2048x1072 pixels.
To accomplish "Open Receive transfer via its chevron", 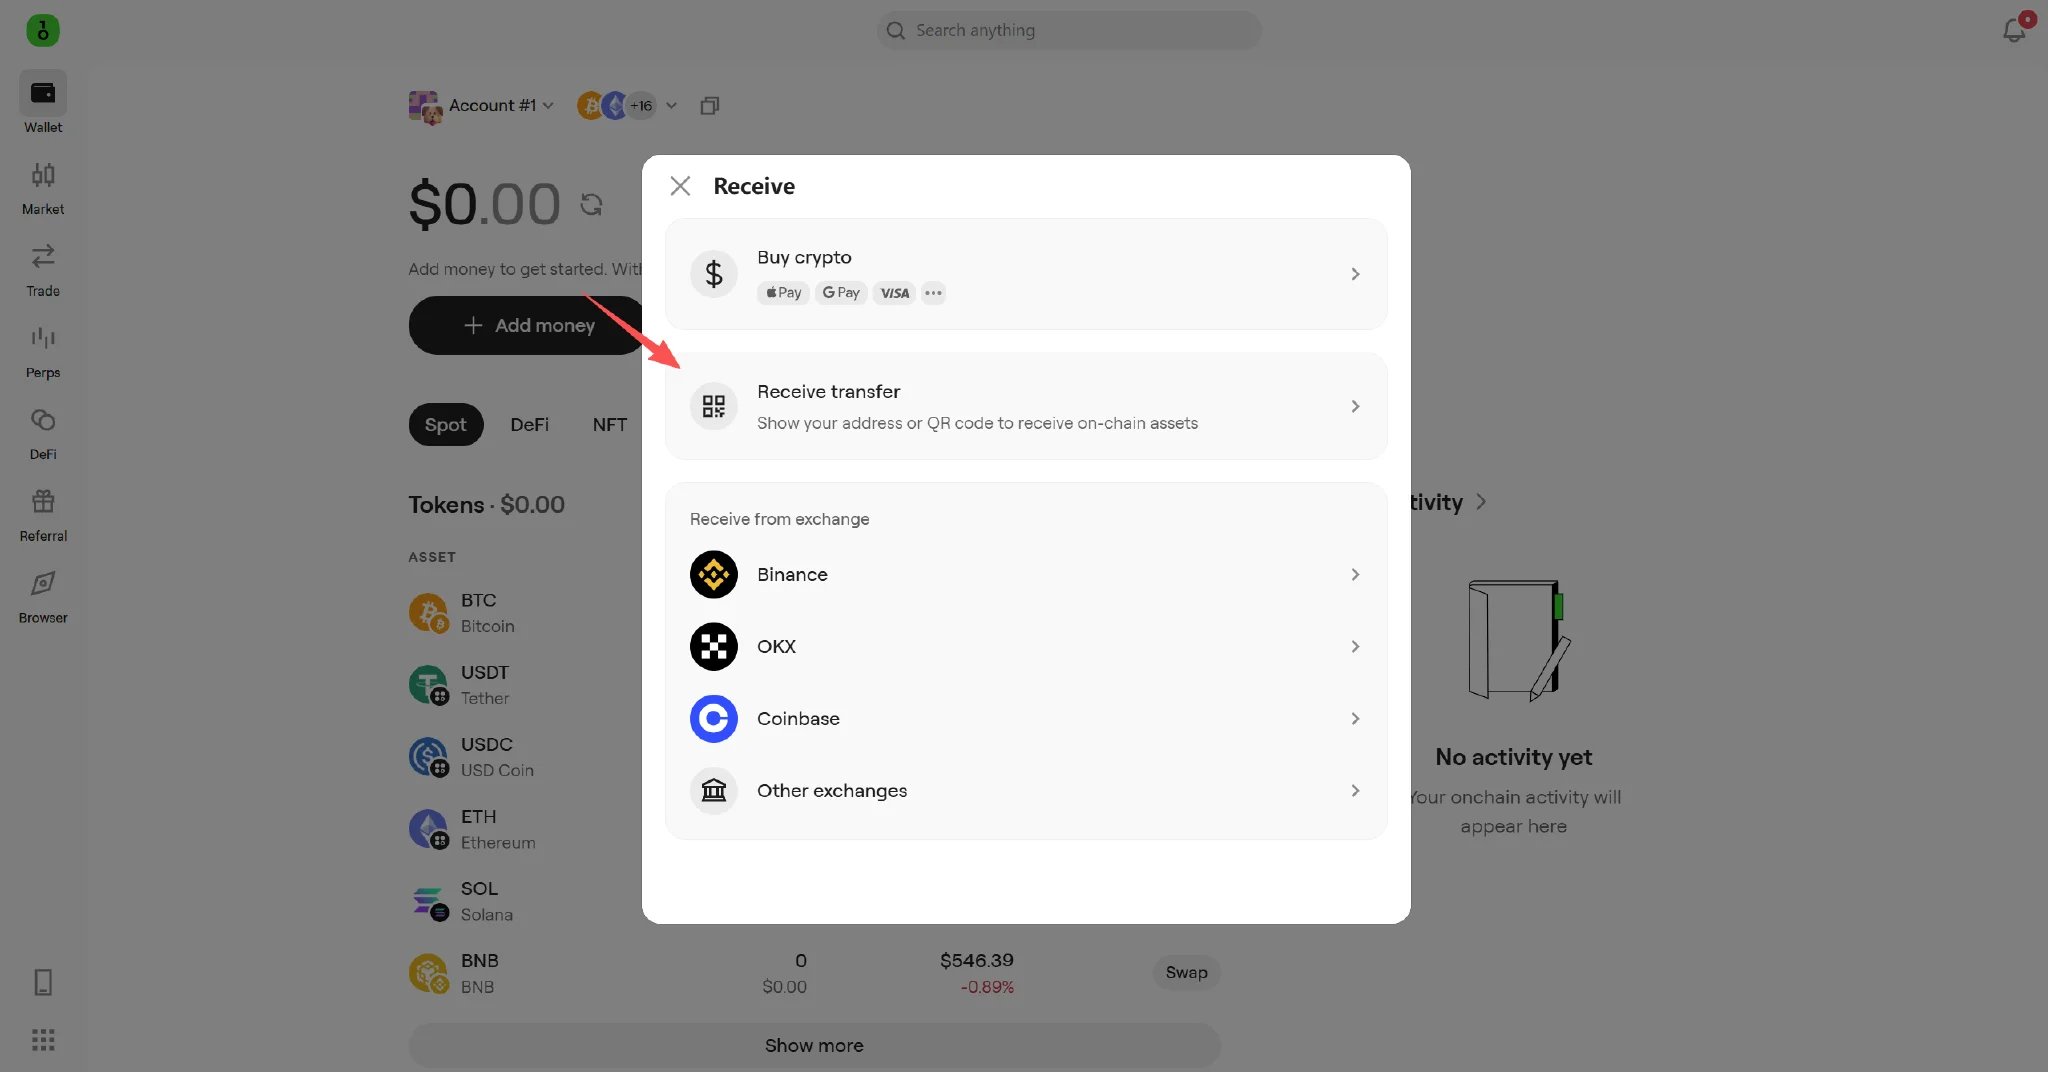I will 1355,406.
